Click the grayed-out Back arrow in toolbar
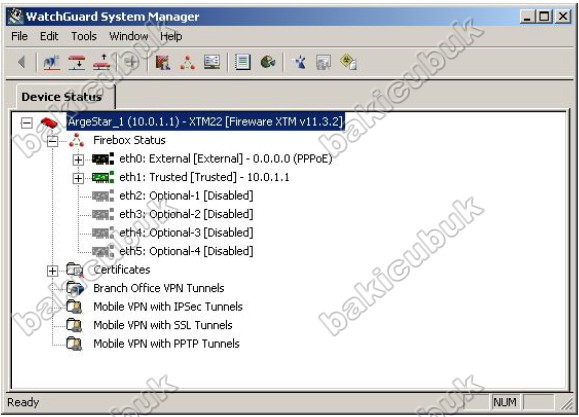579x417 pixels. pyautogui.click(x=22, y=62)
